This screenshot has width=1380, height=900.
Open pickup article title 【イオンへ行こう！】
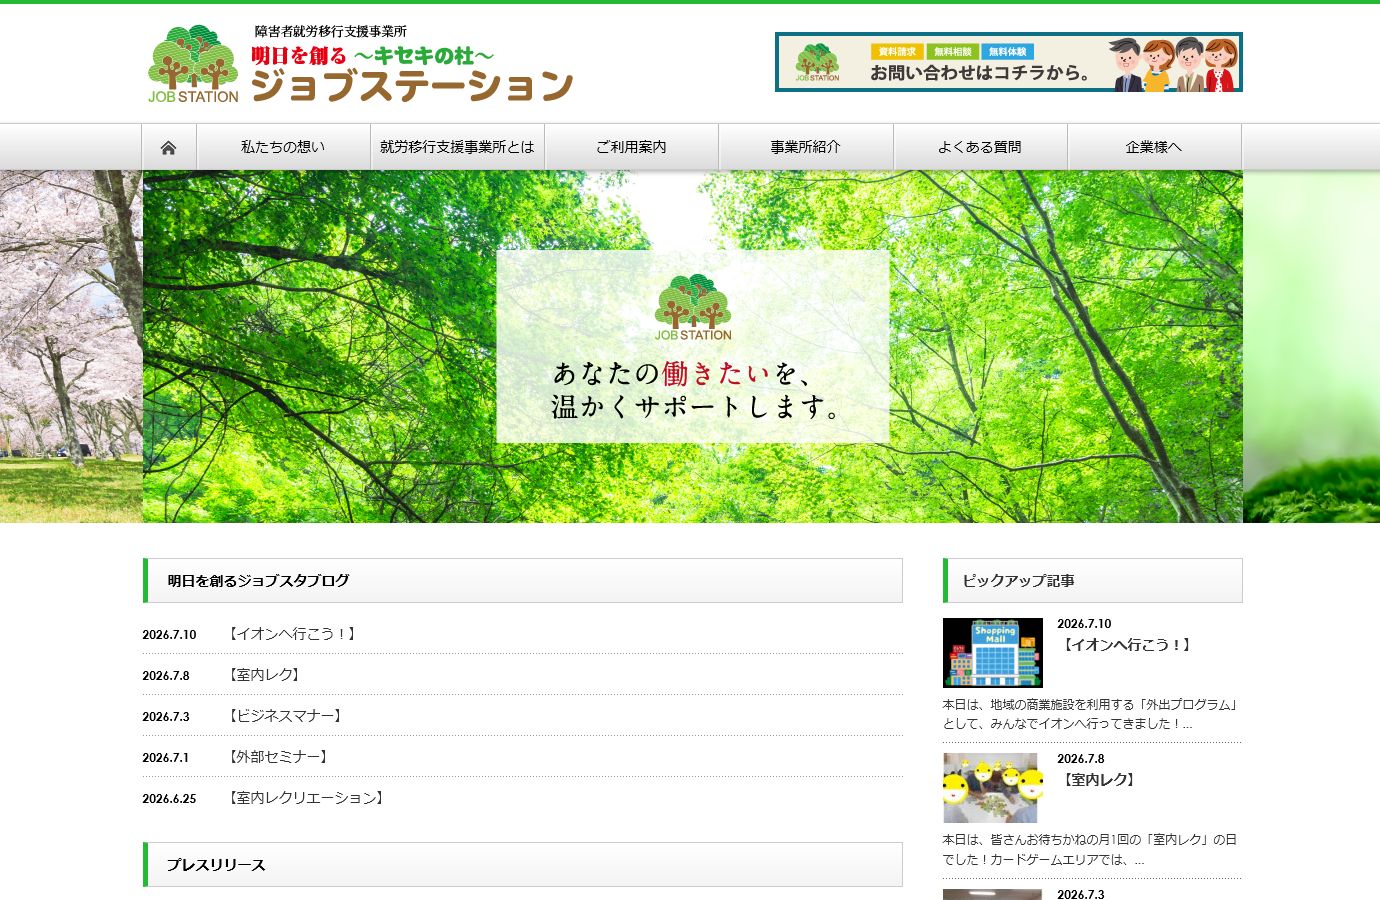(x=1126, y=645)
